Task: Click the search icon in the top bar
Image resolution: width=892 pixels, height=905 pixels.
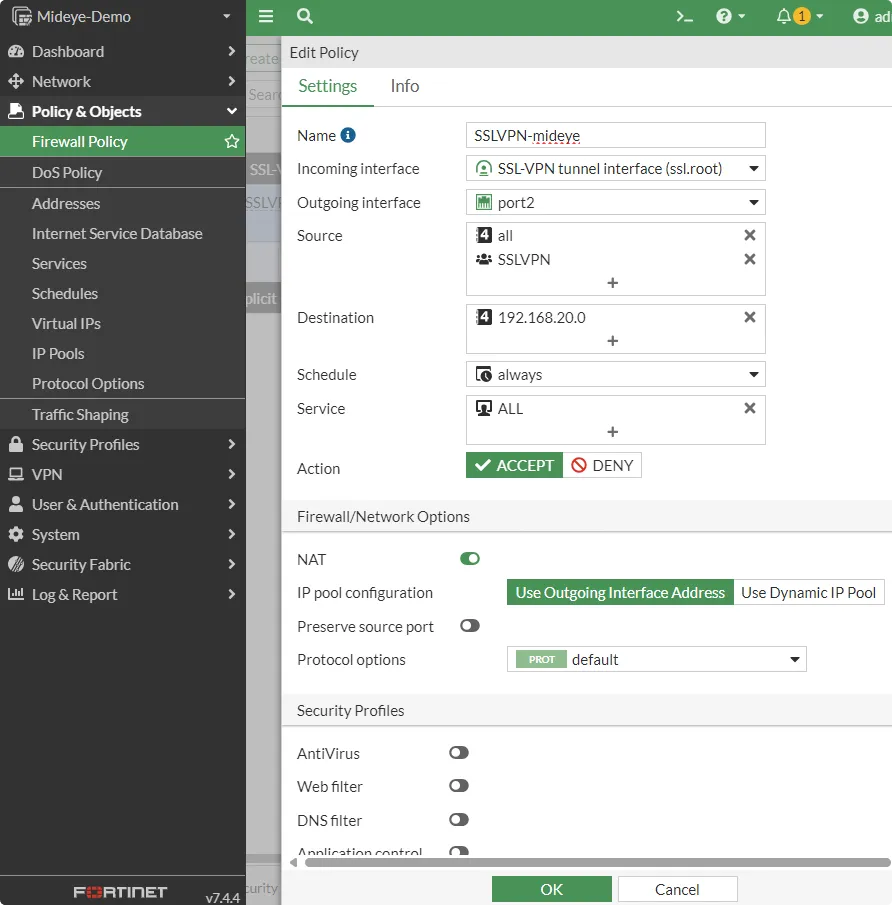Action: [304, 17]
